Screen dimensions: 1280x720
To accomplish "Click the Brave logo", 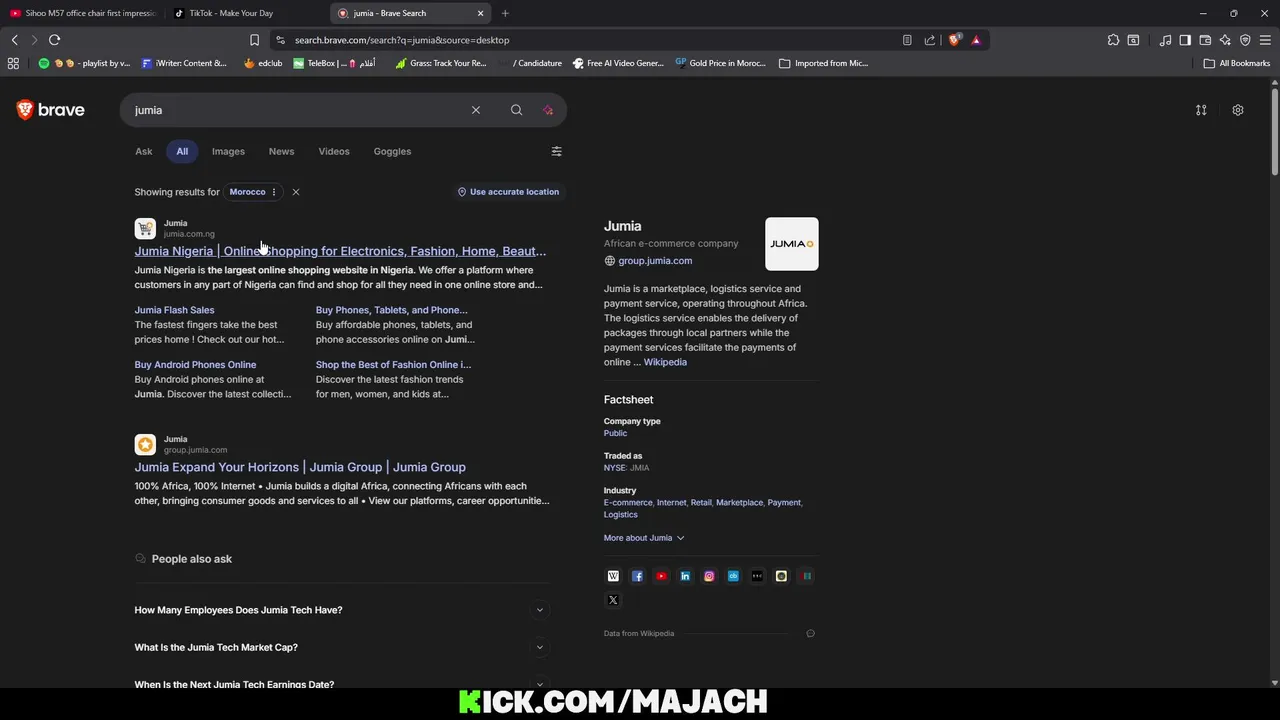I will point(51,110).
